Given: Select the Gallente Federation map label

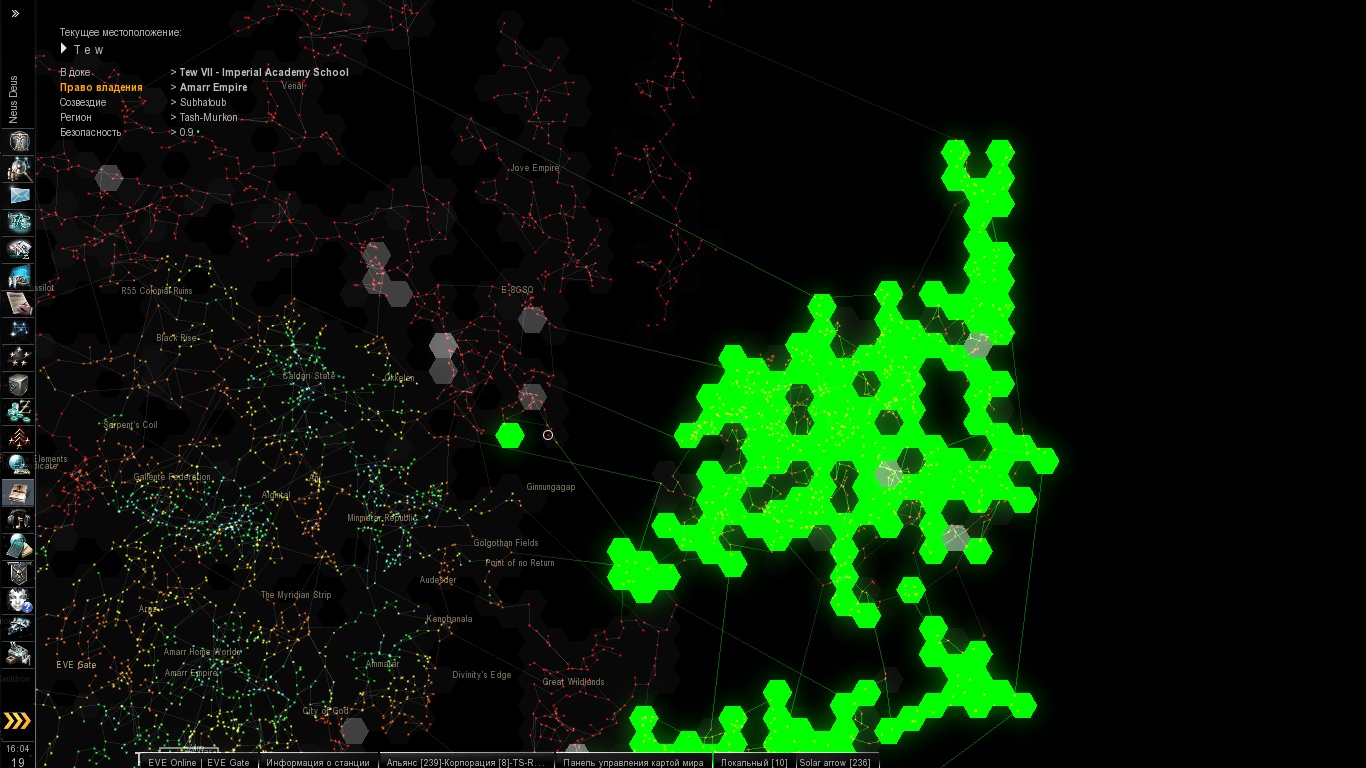Looking at the screenshot, I should point(172,477).
